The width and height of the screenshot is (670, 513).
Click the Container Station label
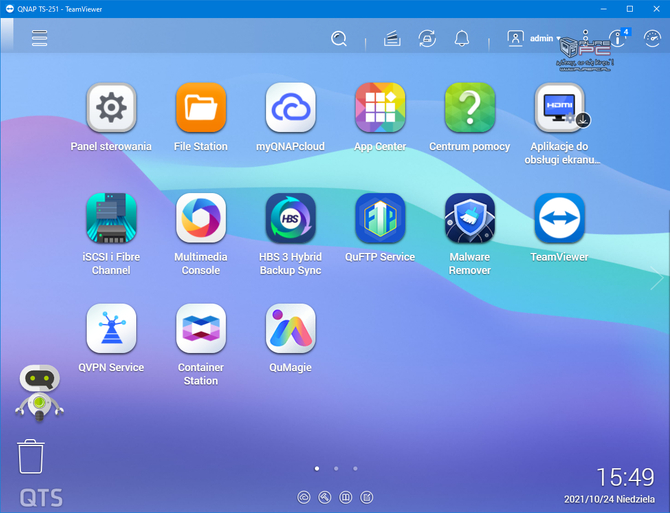[201, 374]
